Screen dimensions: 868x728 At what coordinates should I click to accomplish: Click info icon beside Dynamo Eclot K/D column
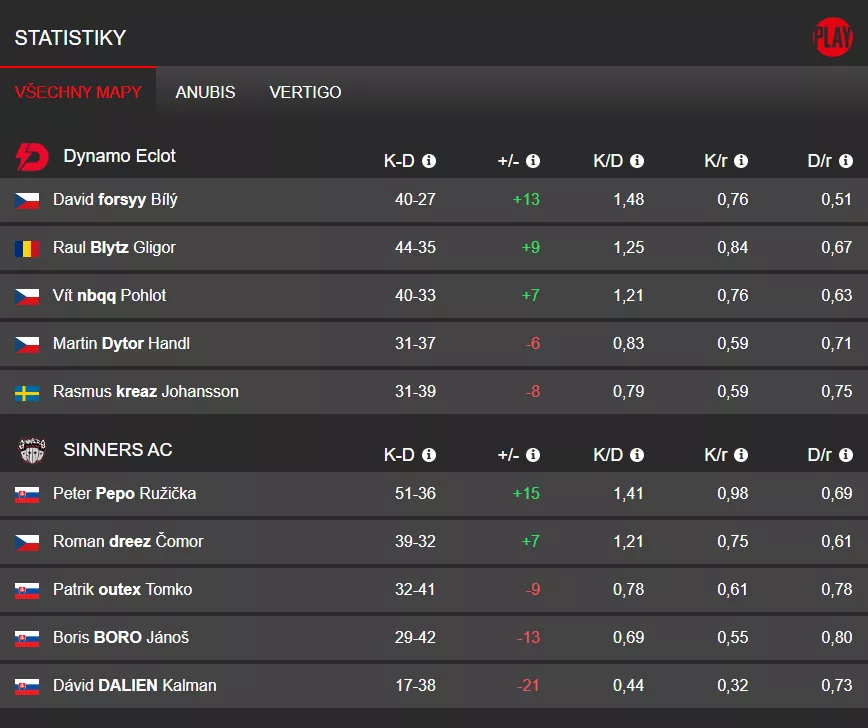pyautogui.click(x=637, y=161)
